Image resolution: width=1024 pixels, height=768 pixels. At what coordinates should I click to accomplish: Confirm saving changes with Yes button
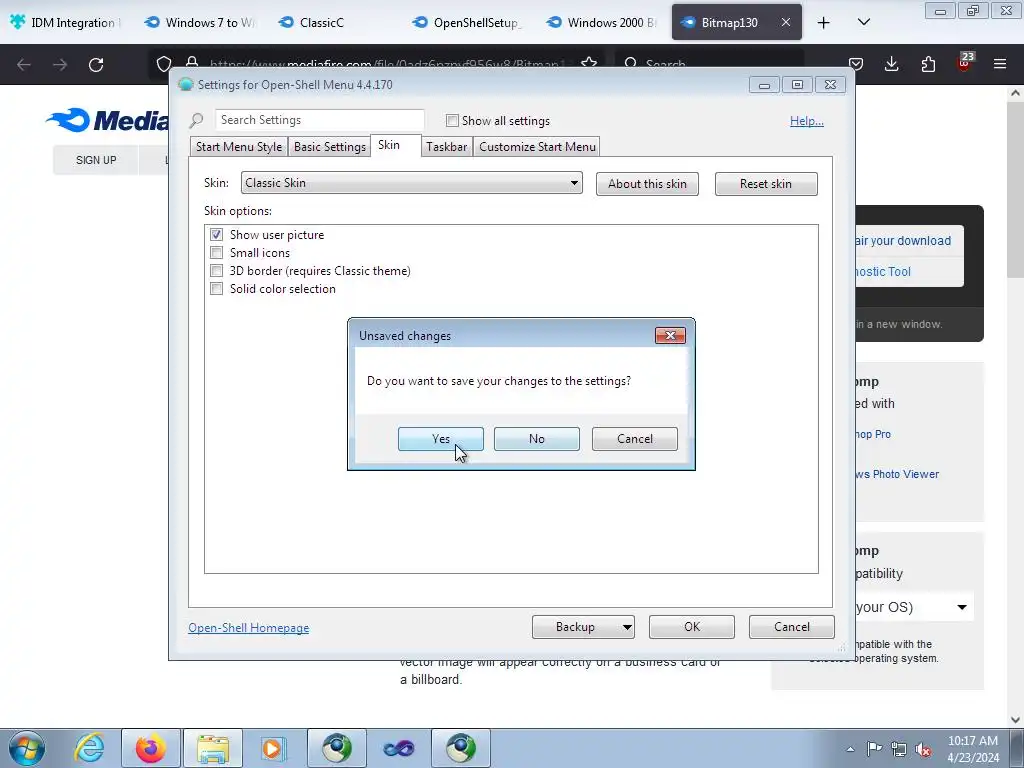pos(441,439)
